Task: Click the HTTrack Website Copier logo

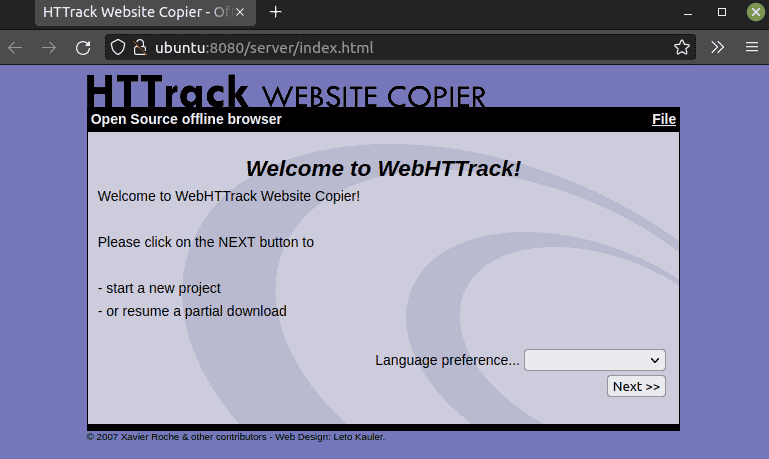Action: (x=286, y=91)
